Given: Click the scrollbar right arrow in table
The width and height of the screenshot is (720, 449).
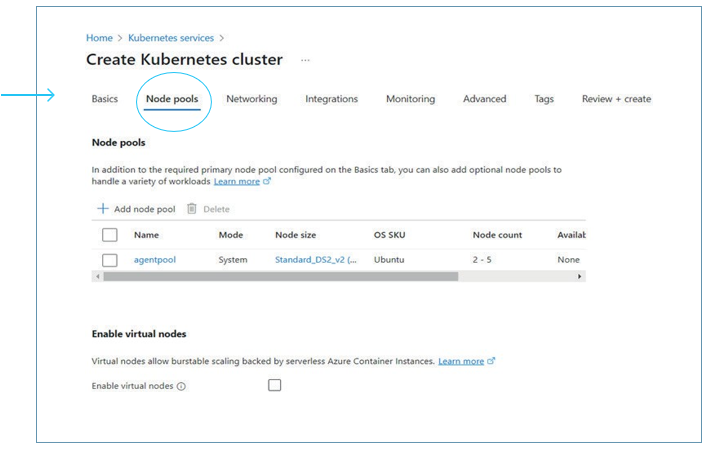Looking at the screenshot, I should click(580, 276).
